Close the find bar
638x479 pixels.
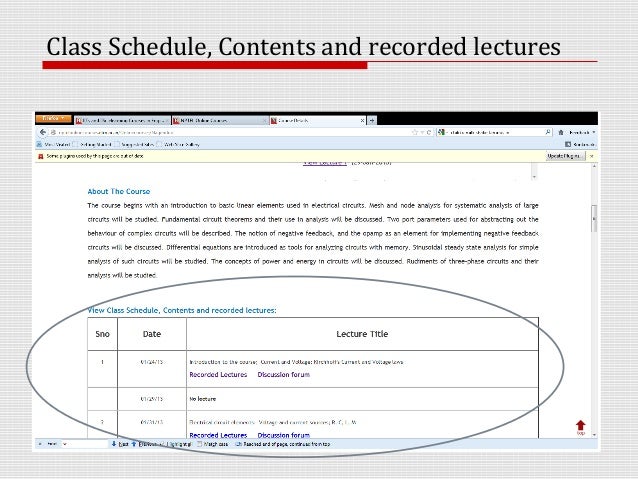(x=40, y=444)
